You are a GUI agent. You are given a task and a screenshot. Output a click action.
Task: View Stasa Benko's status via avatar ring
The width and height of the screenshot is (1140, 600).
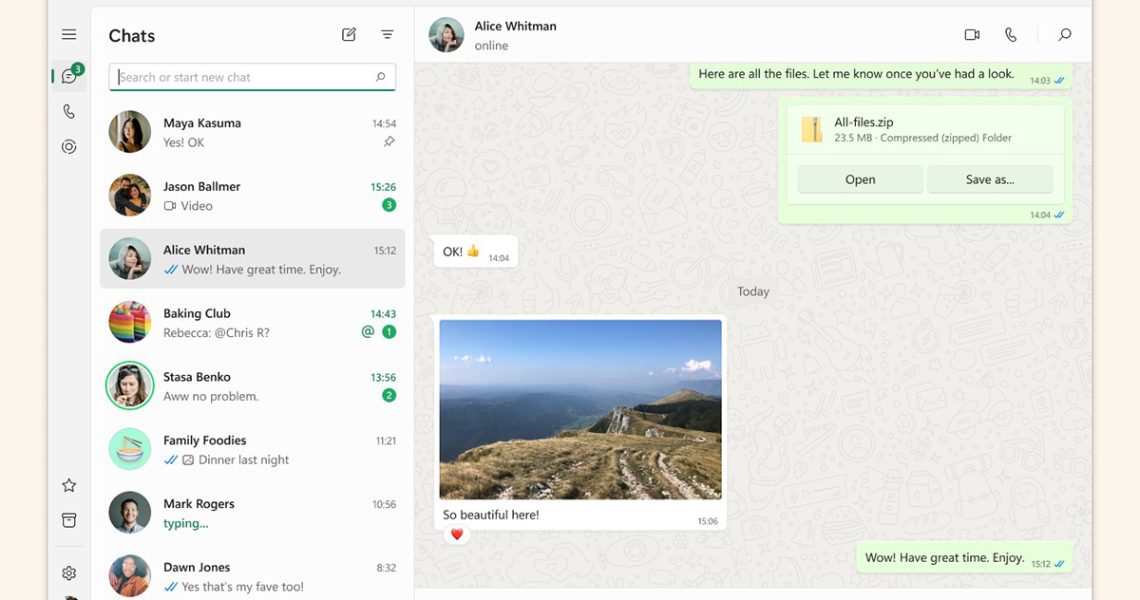[x=129, y=385]
